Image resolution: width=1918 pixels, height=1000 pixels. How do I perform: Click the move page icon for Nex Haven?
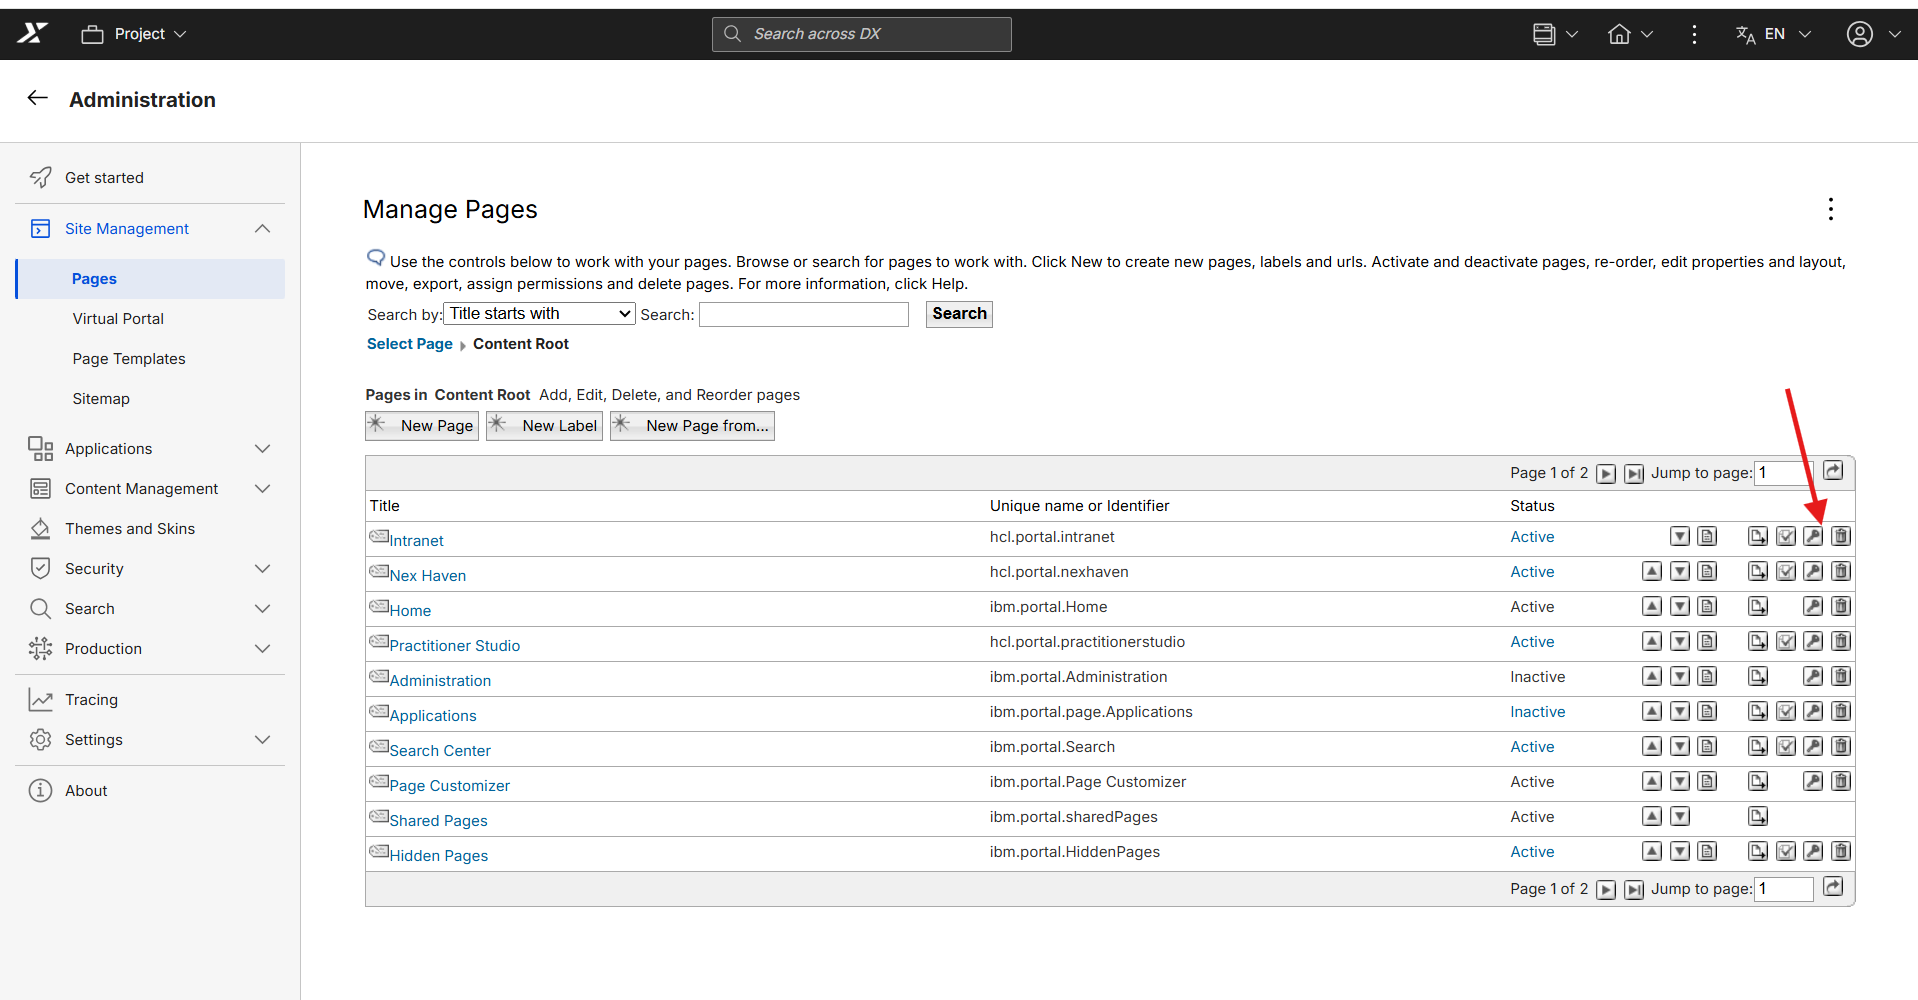pyautogui.click(x=1758, y=572)
